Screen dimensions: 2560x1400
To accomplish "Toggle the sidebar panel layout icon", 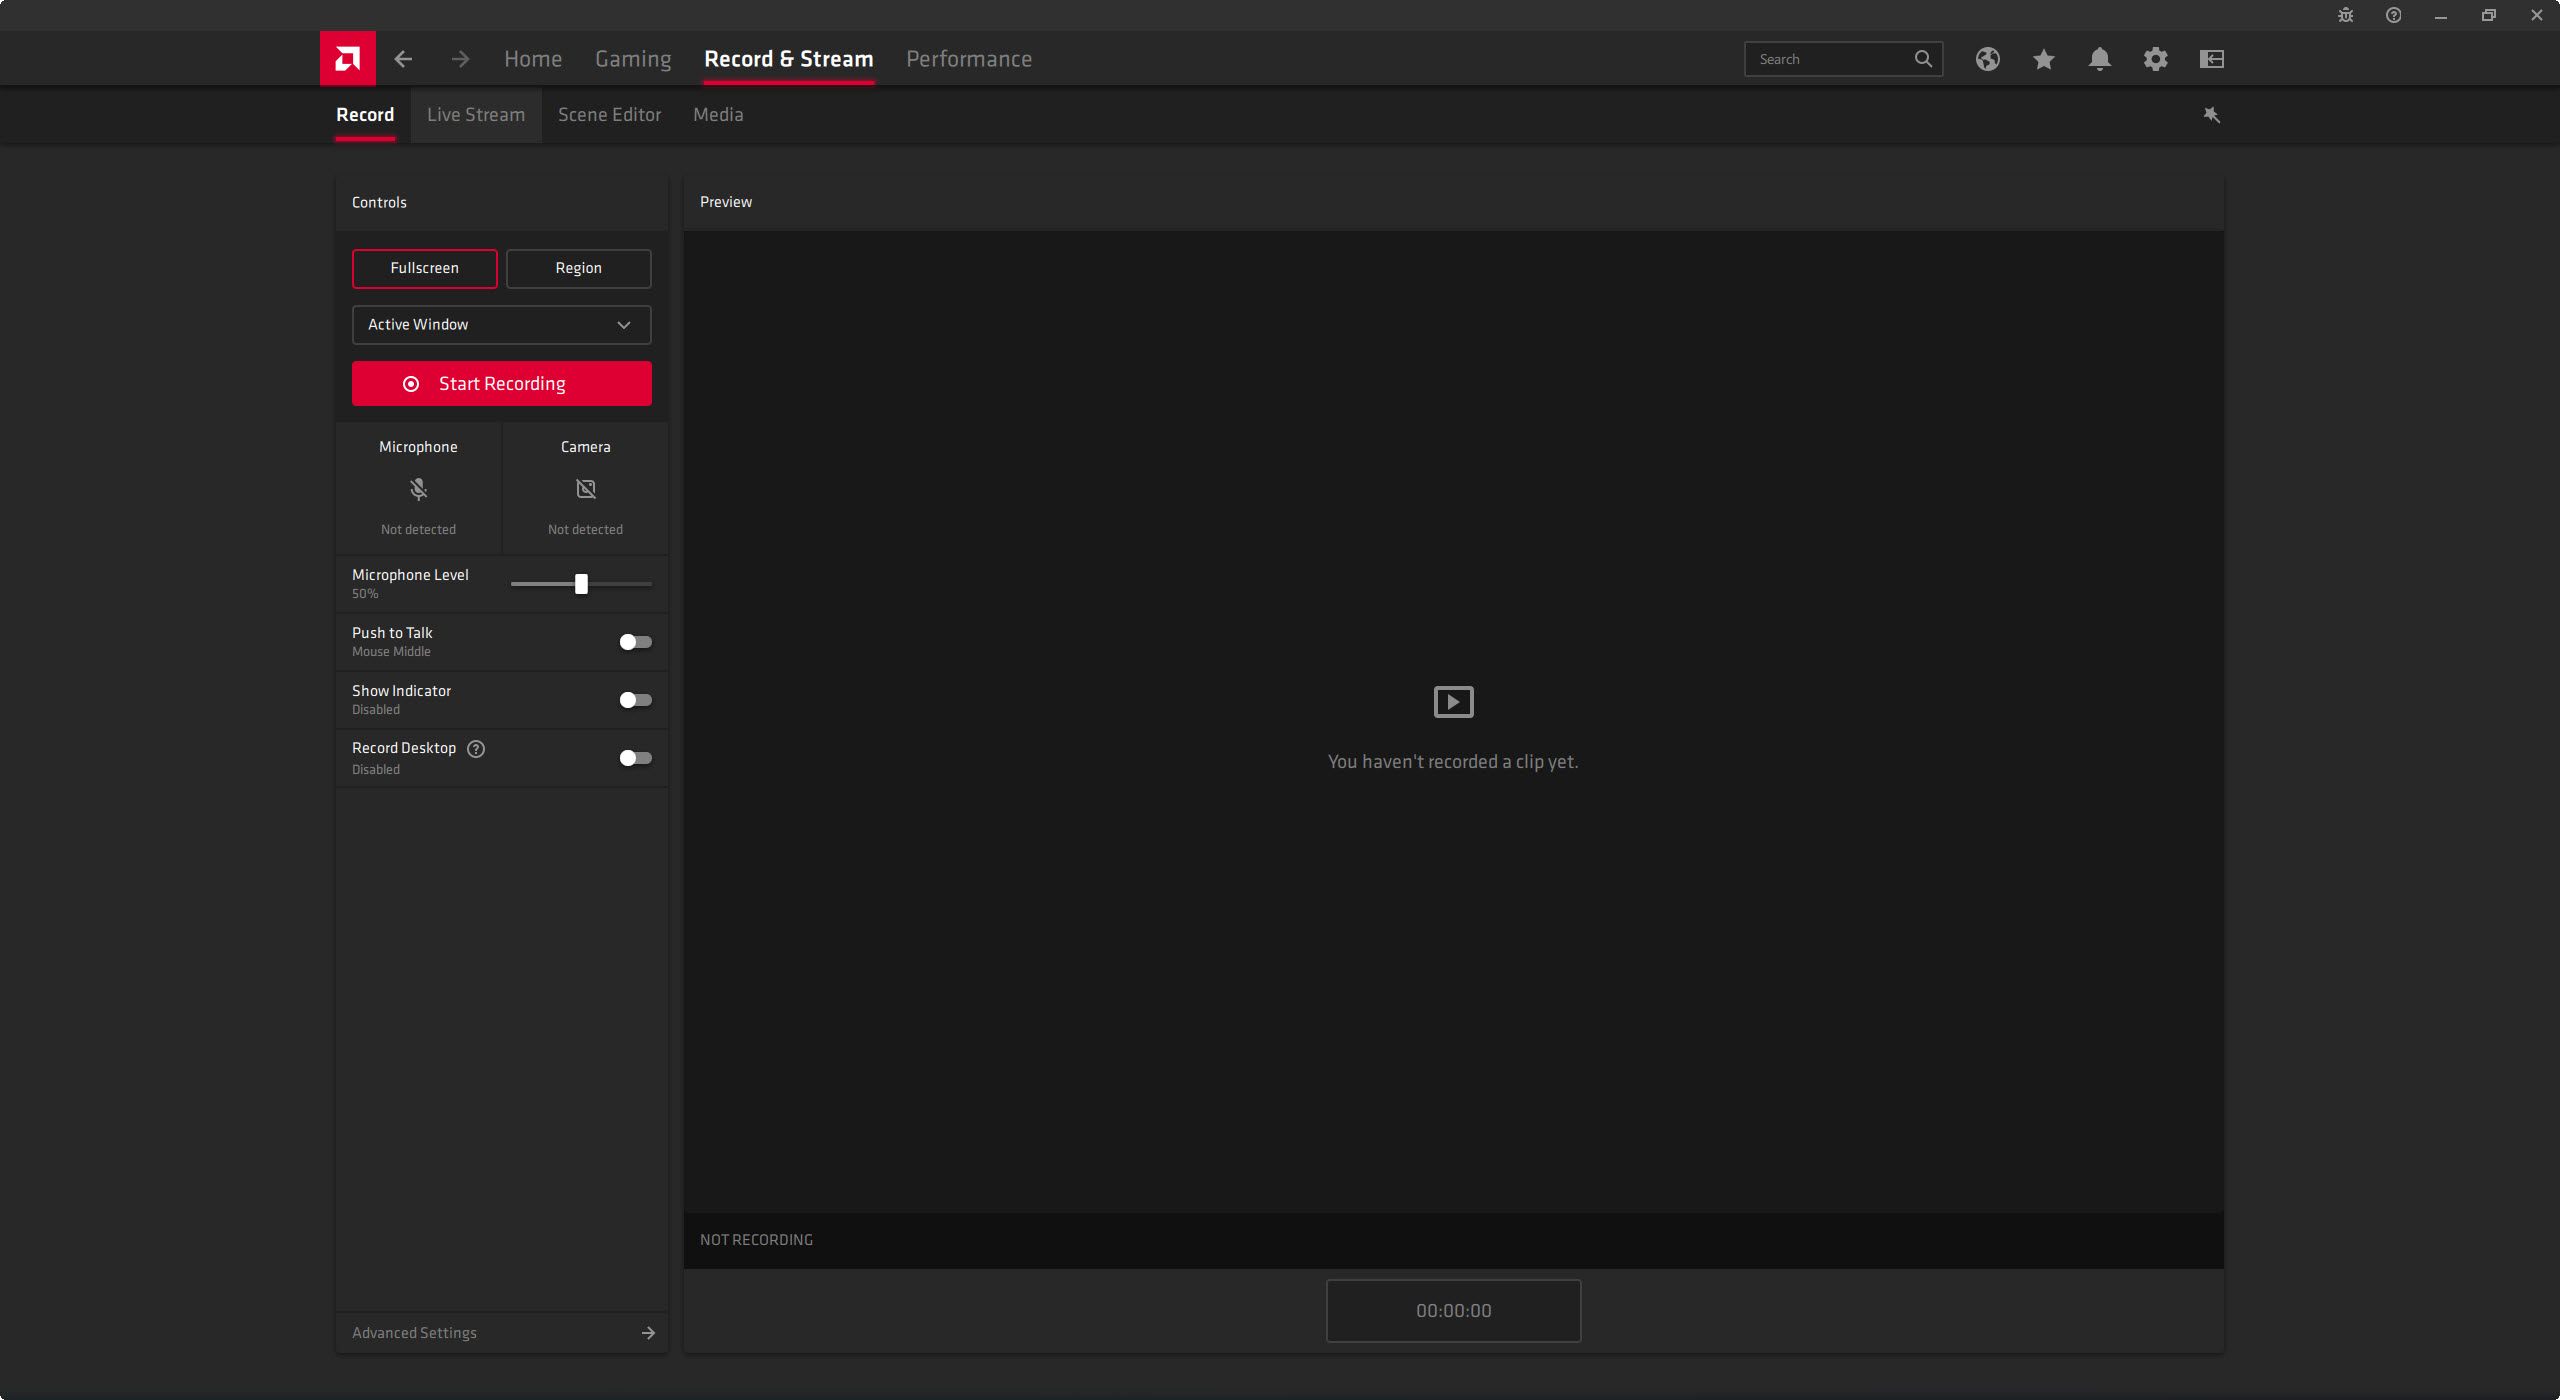I will click(x=2212, y=59).
